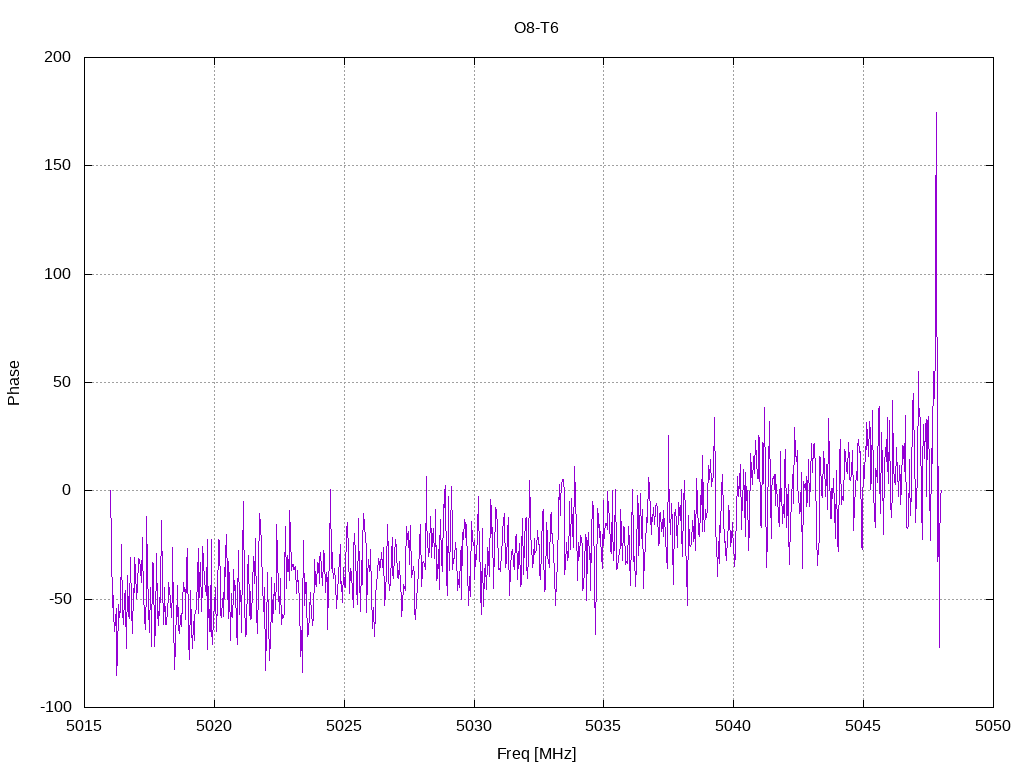Click the x-axis tick label 5025
The image size is (1024, 768).
click(x=344, y=726)
